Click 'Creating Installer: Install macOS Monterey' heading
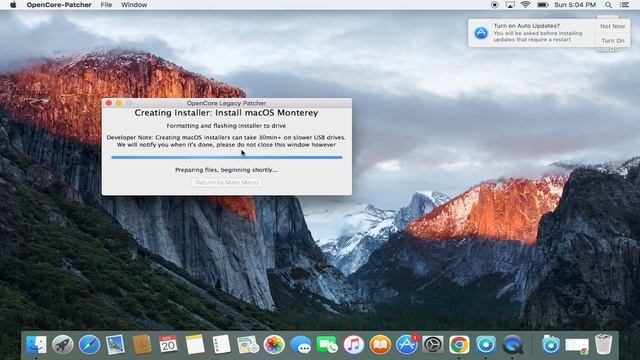Viewport: 640px width, 360px height. click(226, 113)
